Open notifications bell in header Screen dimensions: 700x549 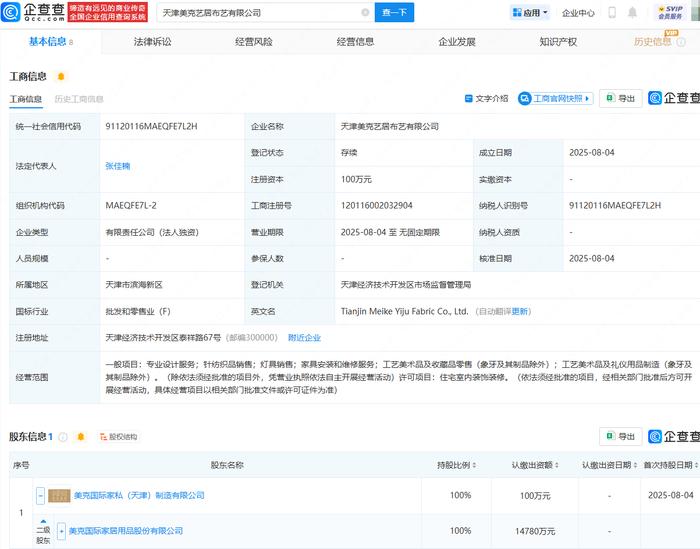(632, 12)
